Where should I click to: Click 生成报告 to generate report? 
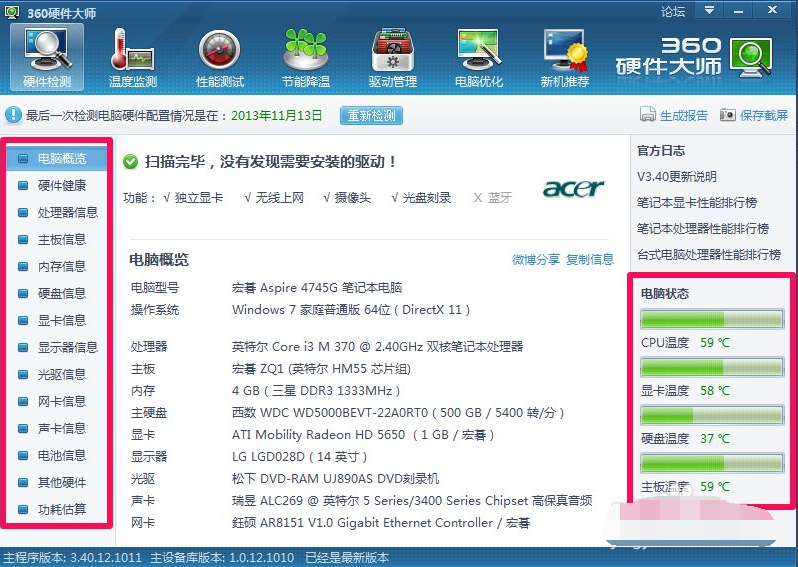[683, 116]
